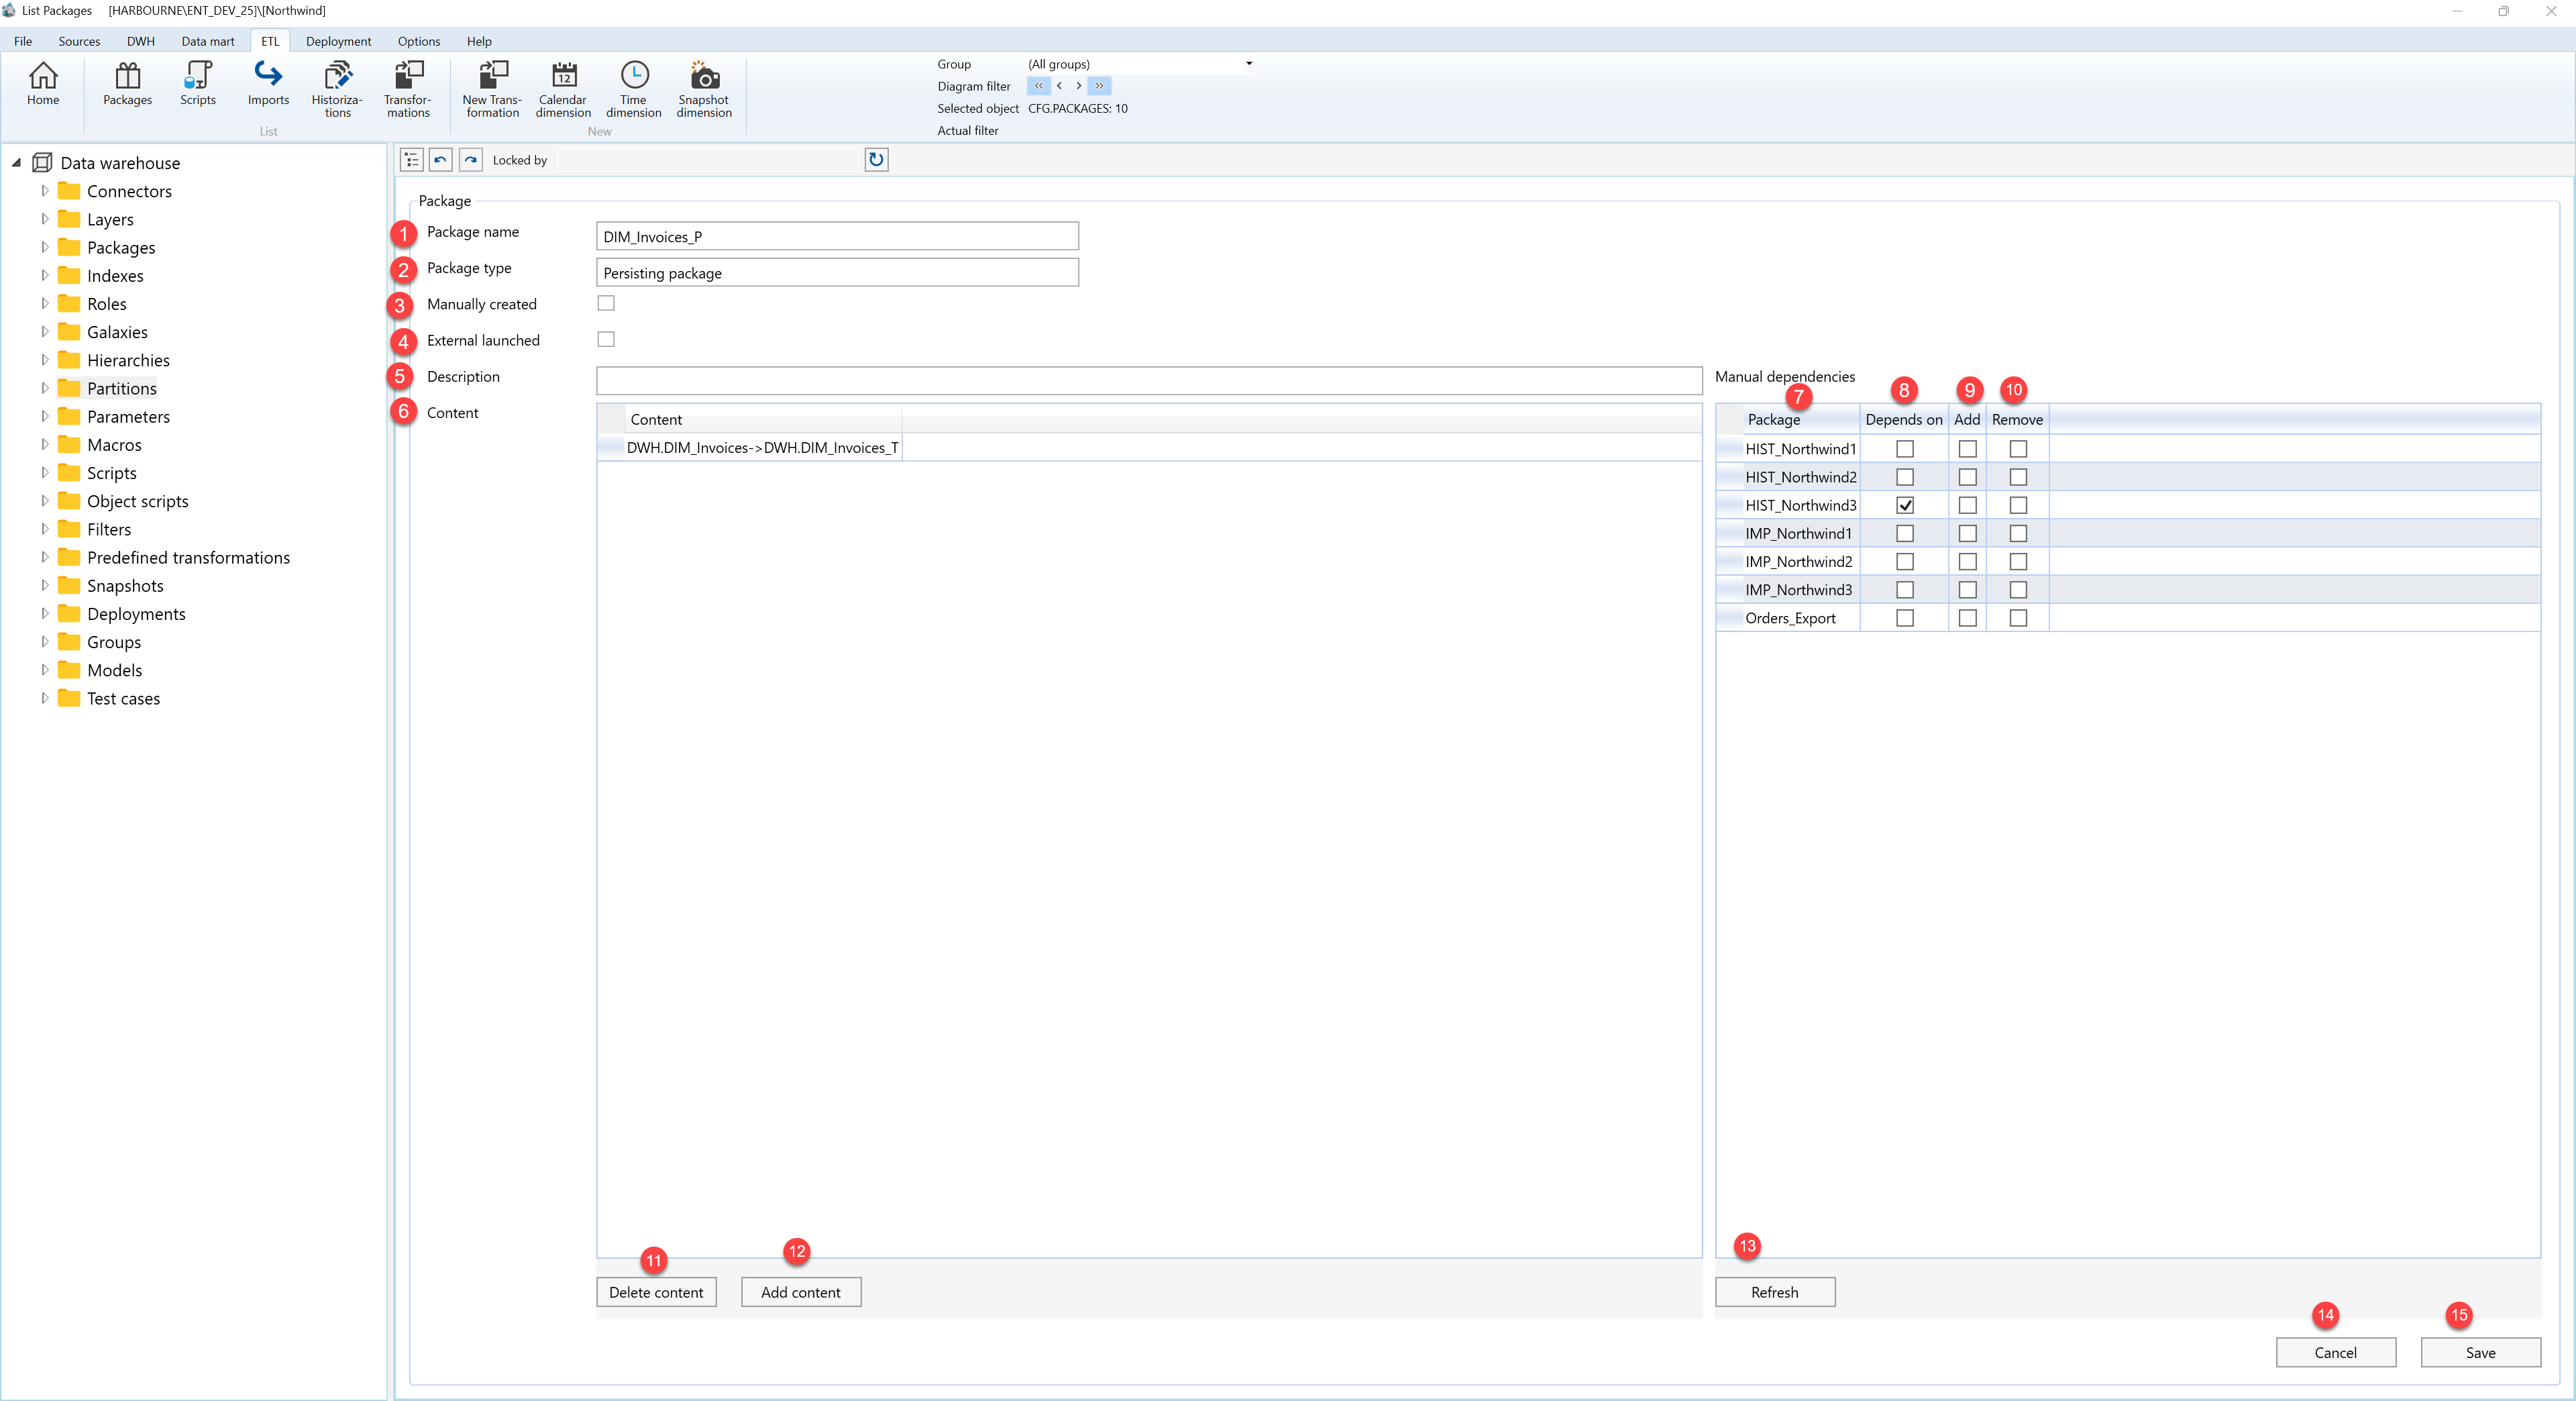Expand the Indexes tree node
The height and width of the screenshot is (1401, 2576).
(44, 275)
